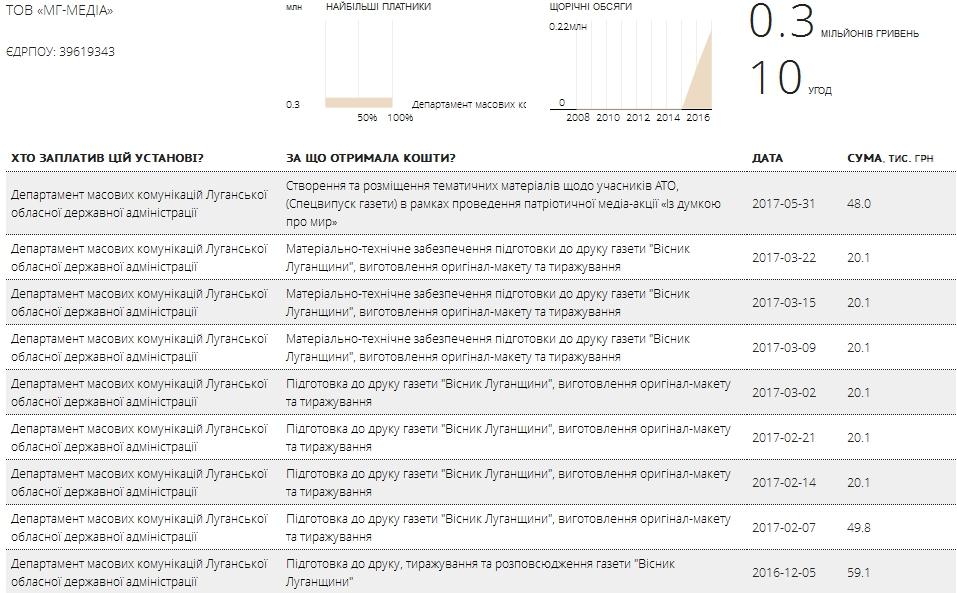Click the date 2017-03-02 cell
The image size is (957, 593).
tap(784, 392)
